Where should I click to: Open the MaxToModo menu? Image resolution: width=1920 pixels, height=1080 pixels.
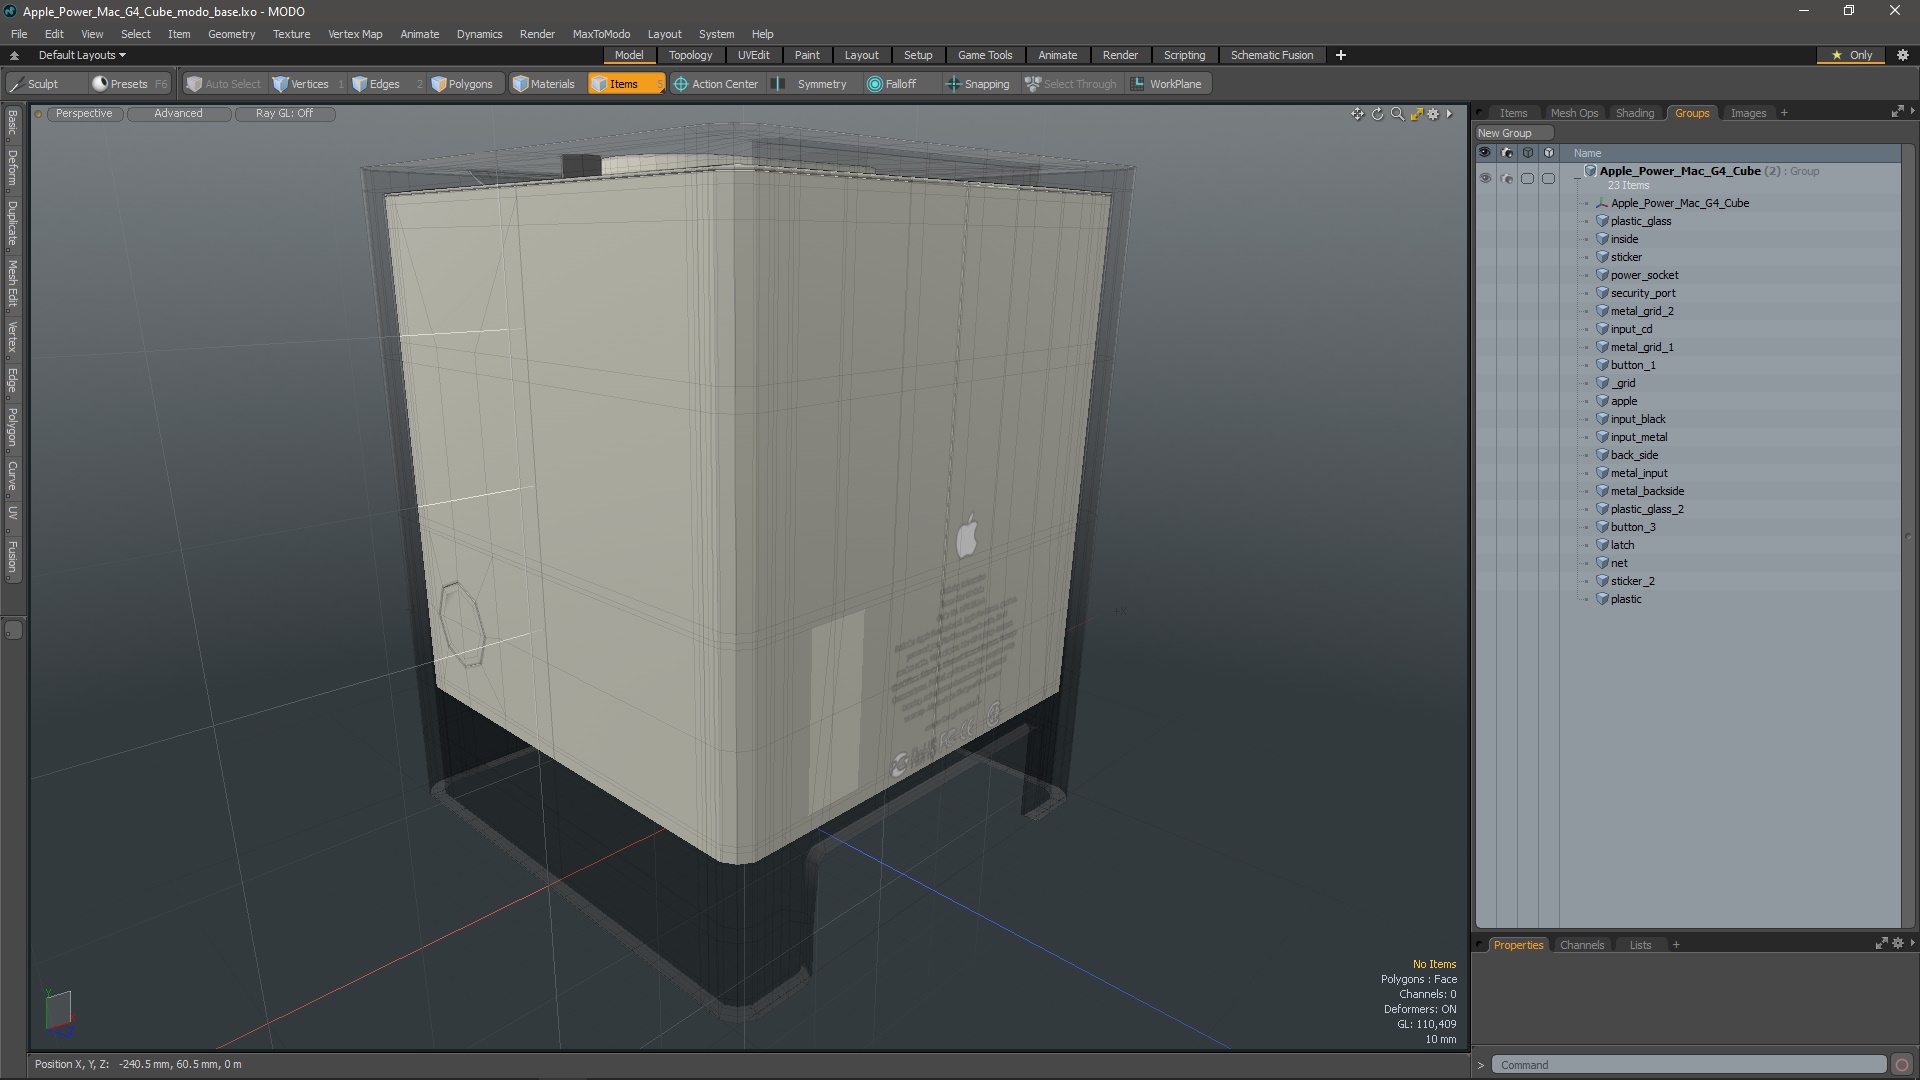[x=601, y=34]
